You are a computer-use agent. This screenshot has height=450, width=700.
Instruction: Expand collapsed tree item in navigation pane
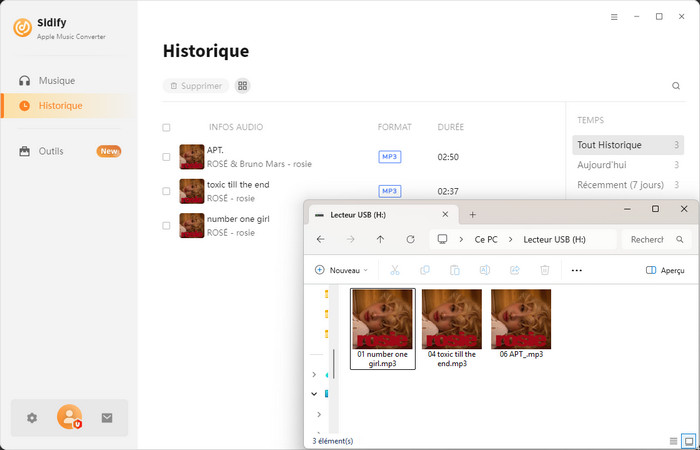[x=314, y=374]
